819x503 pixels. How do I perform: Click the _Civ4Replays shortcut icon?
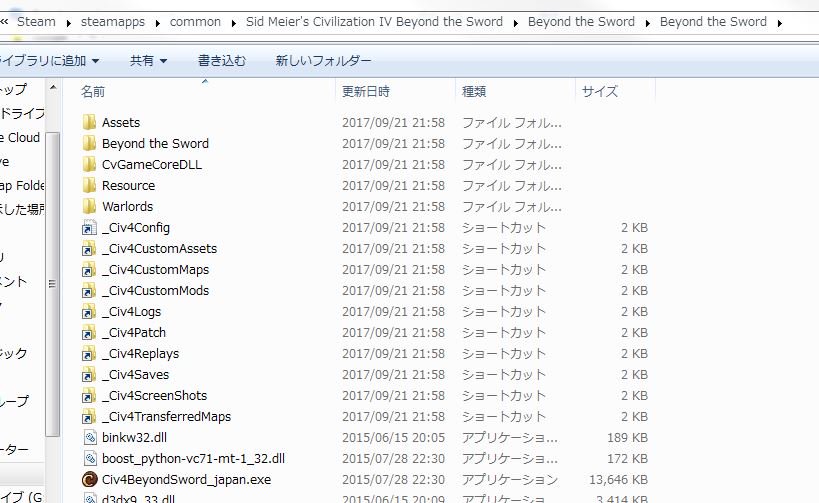pos(89,354)
